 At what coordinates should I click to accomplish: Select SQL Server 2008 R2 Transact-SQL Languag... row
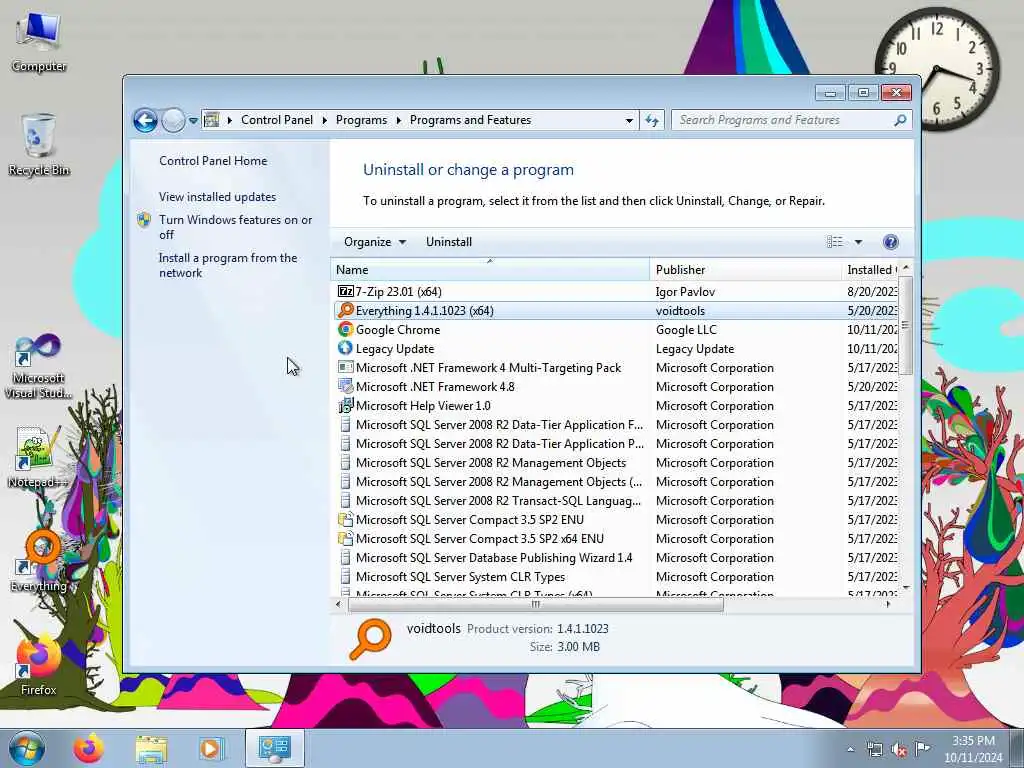pos(615,500)
